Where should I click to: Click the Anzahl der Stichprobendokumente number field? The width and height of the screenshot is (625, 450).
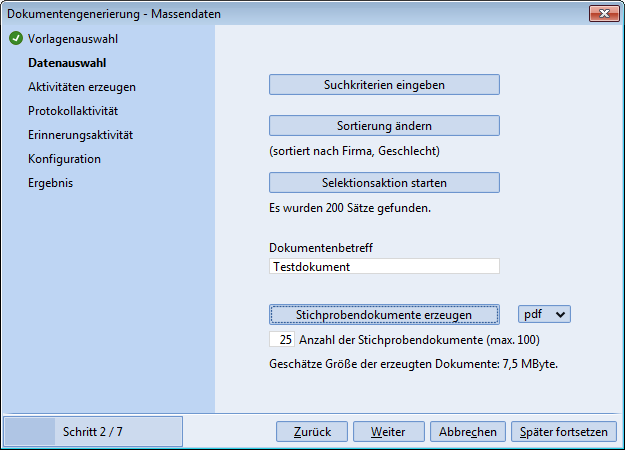281,340
